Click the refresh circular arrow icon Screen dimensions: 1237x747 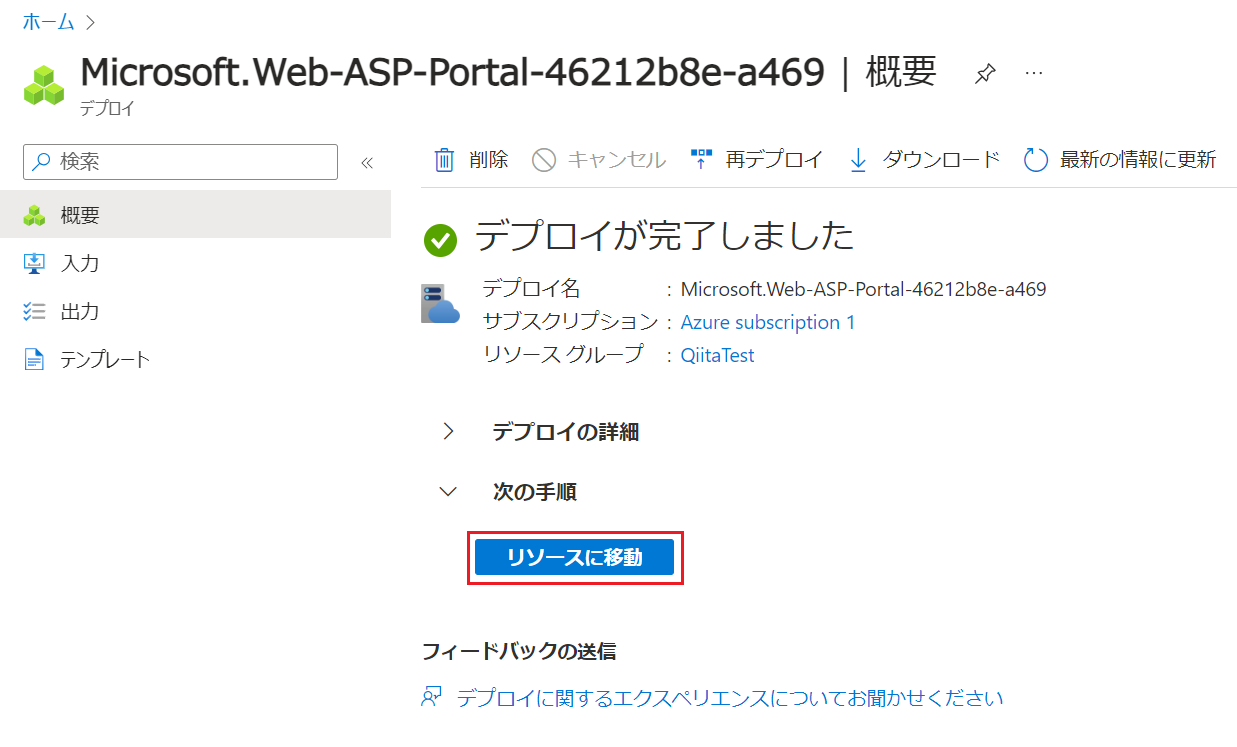(x=1036, y=159)
